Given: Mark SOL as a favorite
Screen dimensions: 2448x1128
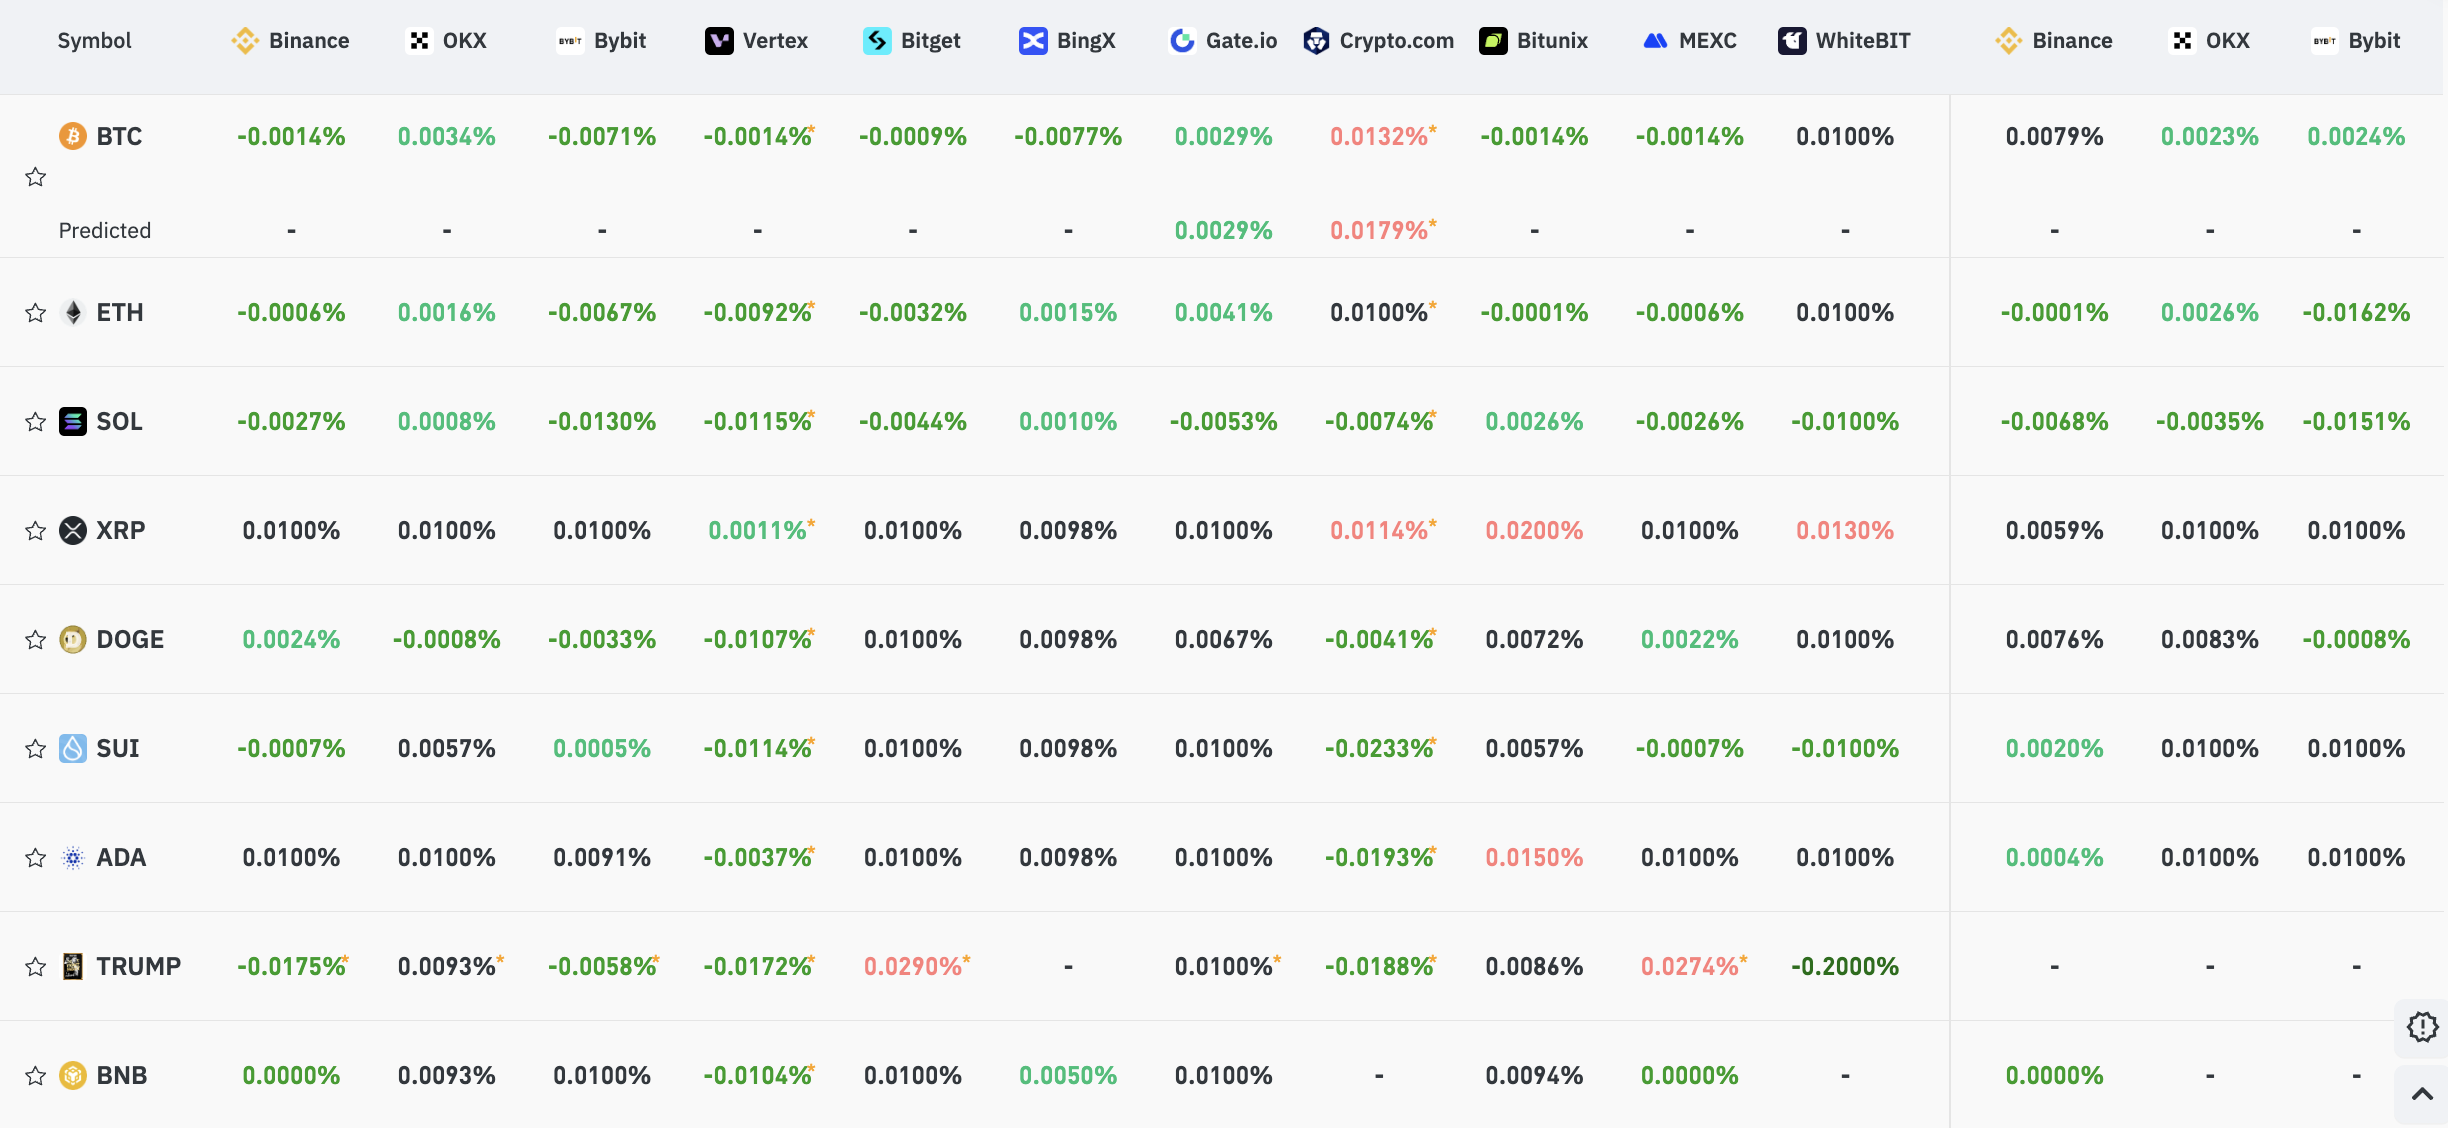Looking at the screenshot, I should [x=36, y=422].
